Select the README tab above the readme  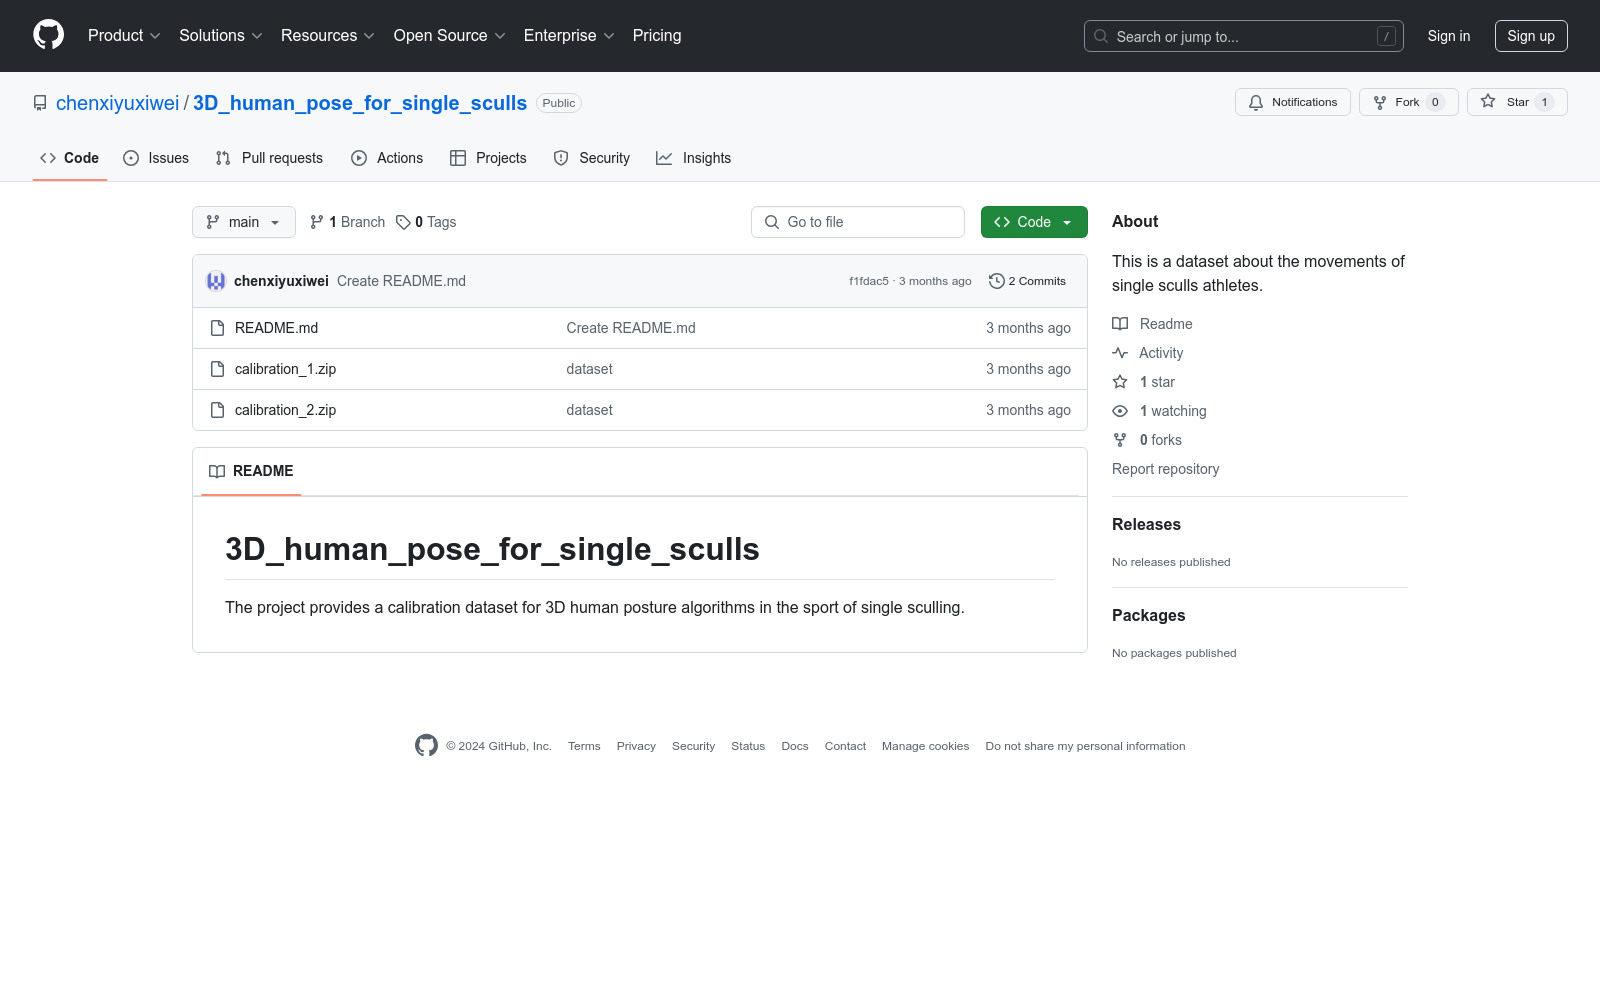251,471
